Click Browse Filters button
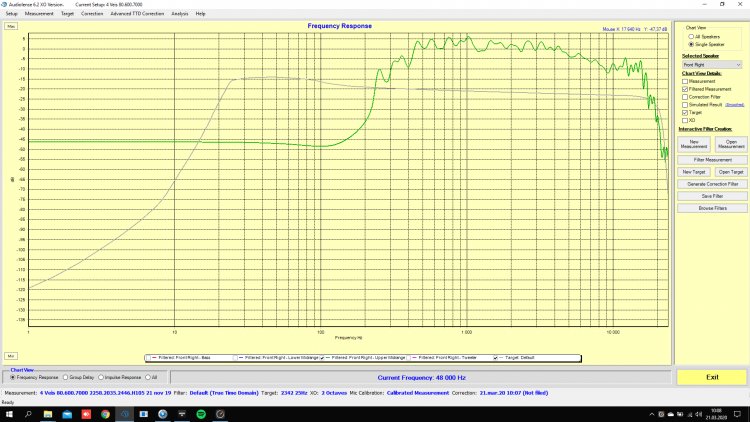This screenshot has height=422, width=750. click(712, 208)
